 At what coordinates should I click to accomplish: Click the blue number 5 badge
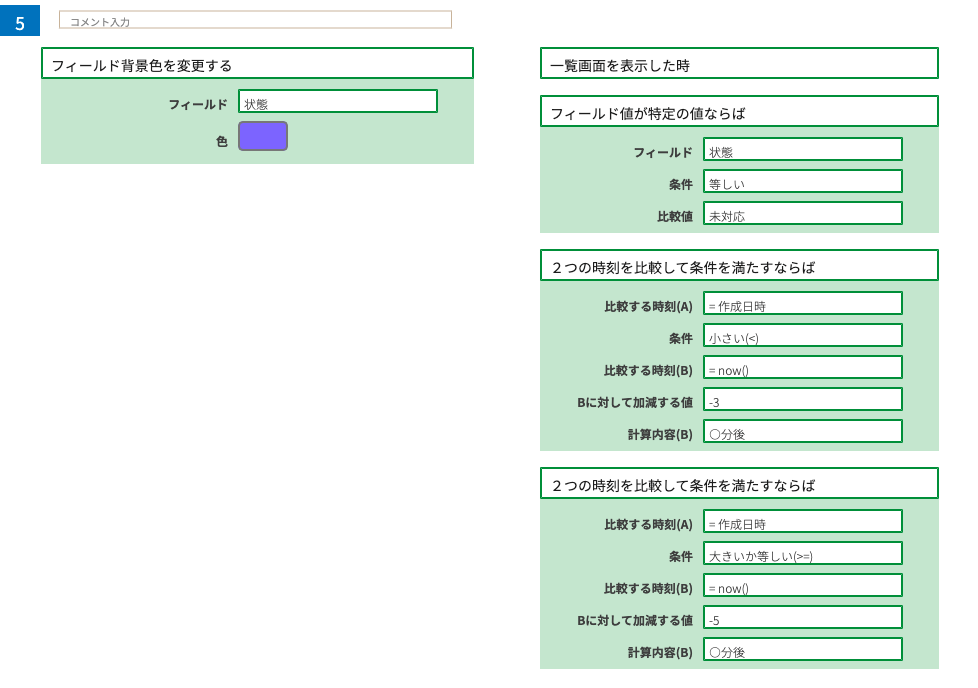(x=20, y=21)
